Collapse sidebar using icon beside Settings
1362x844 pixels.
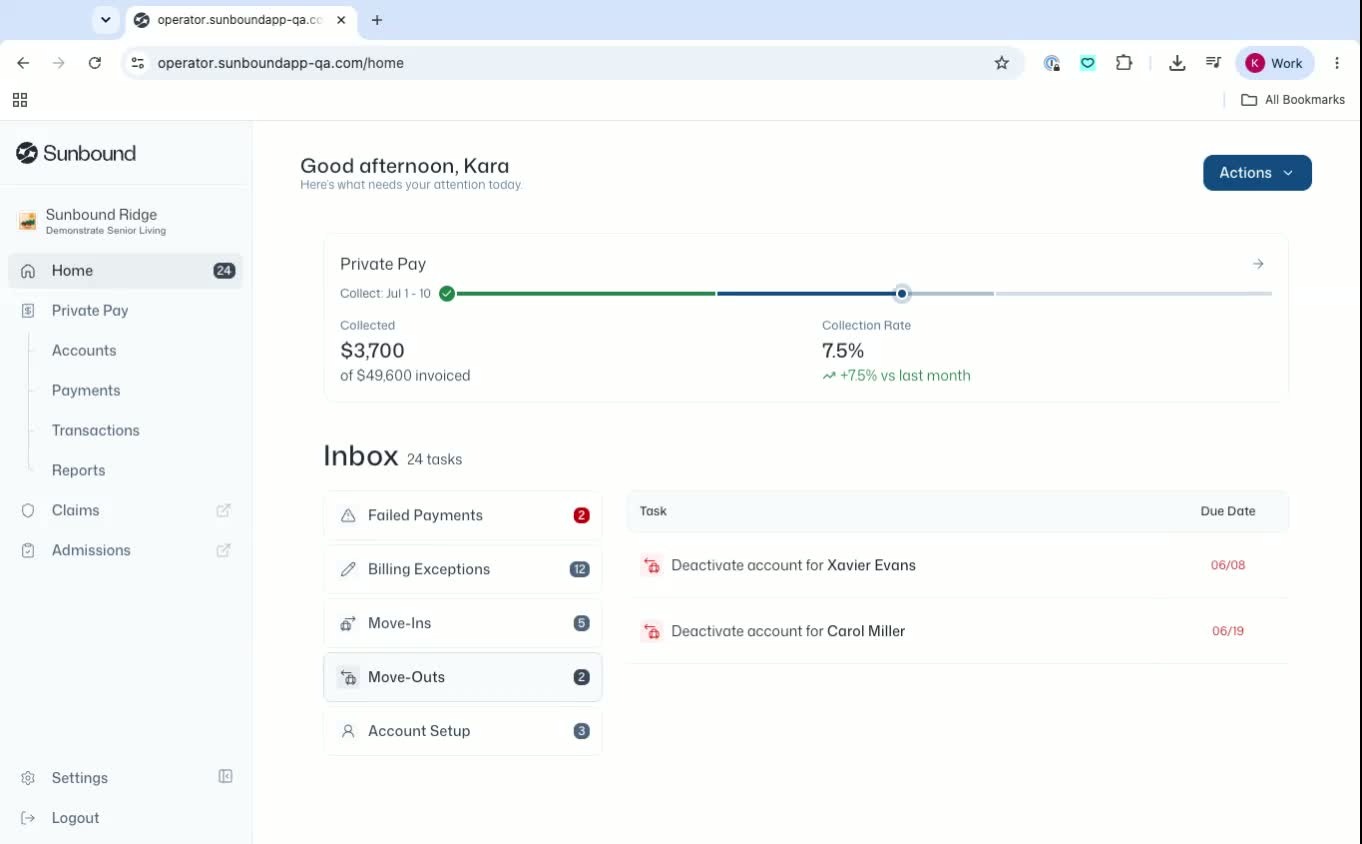click(226, 777)
